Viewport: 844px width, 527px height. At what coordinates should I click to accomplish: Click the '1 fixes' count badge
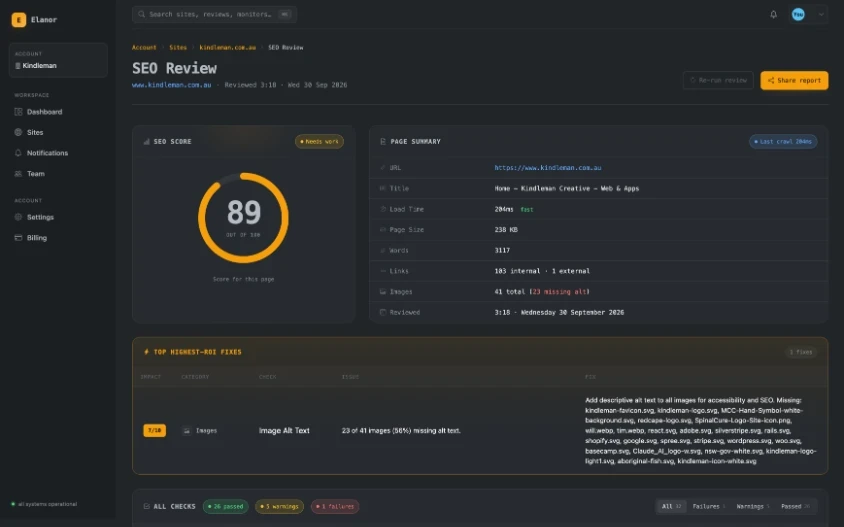click(801, 352)
